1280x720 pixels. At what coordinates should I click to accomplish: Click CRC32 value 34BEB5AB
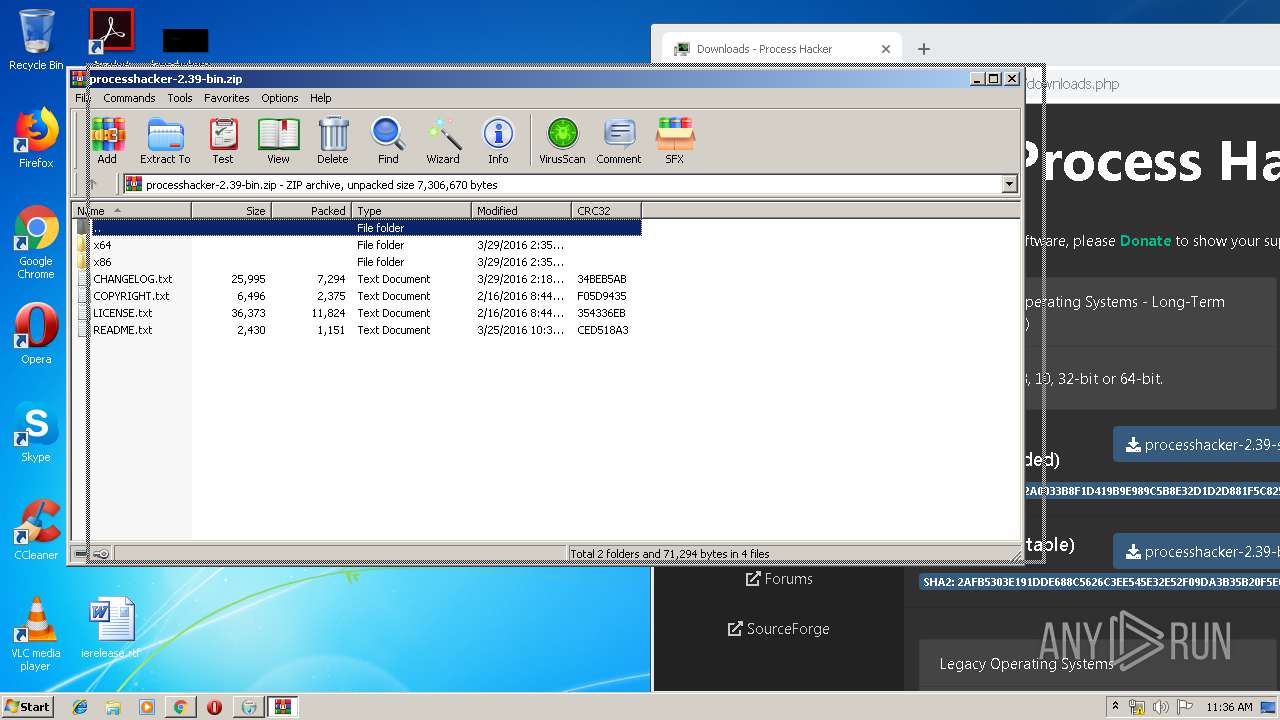602,279
